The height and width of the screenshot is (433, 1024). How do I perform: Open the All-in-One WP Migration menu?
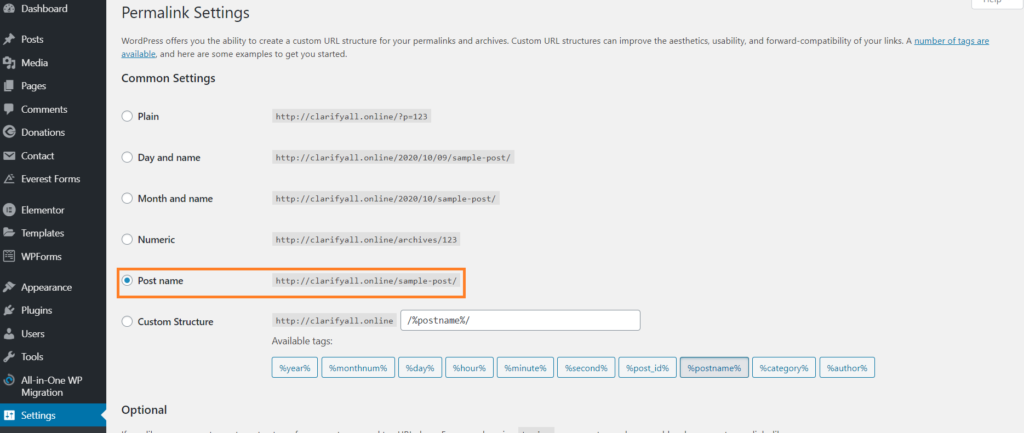coord(51,386)
